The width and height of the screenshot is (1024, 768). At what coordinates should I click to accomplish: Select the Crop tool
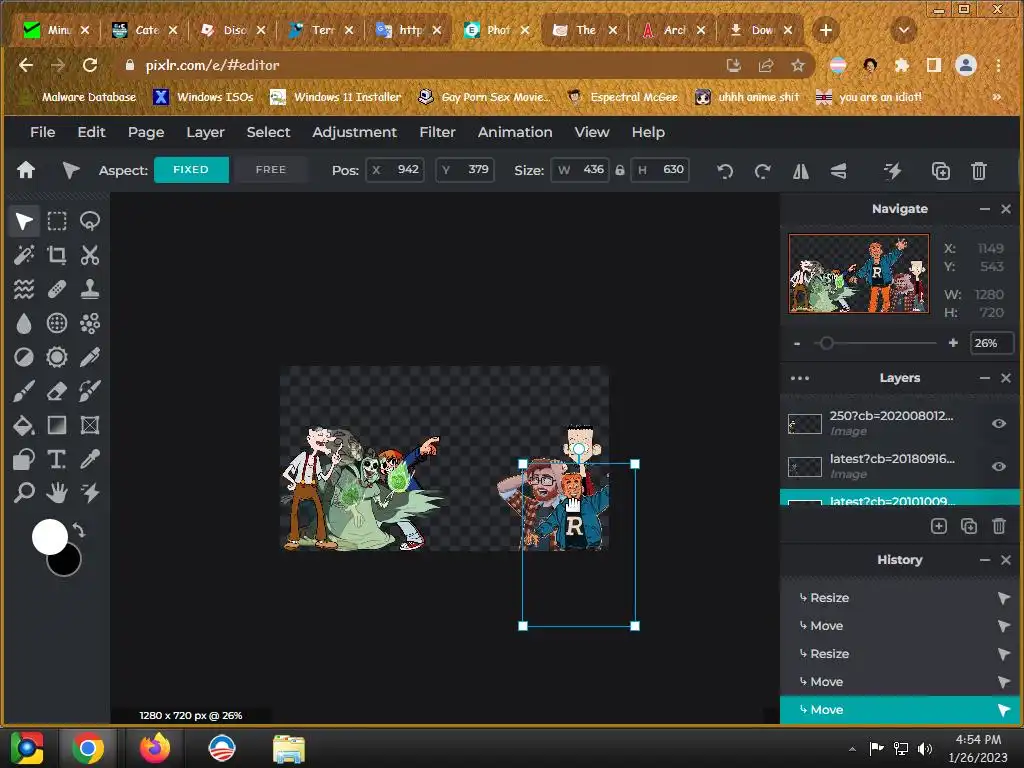(x=57, y=255)
